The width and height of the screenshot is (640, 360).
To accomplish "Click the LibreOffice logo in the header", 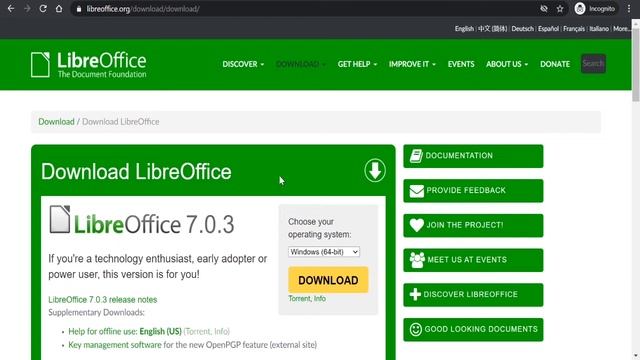I will pyautogui.click(x=89, y=64).
